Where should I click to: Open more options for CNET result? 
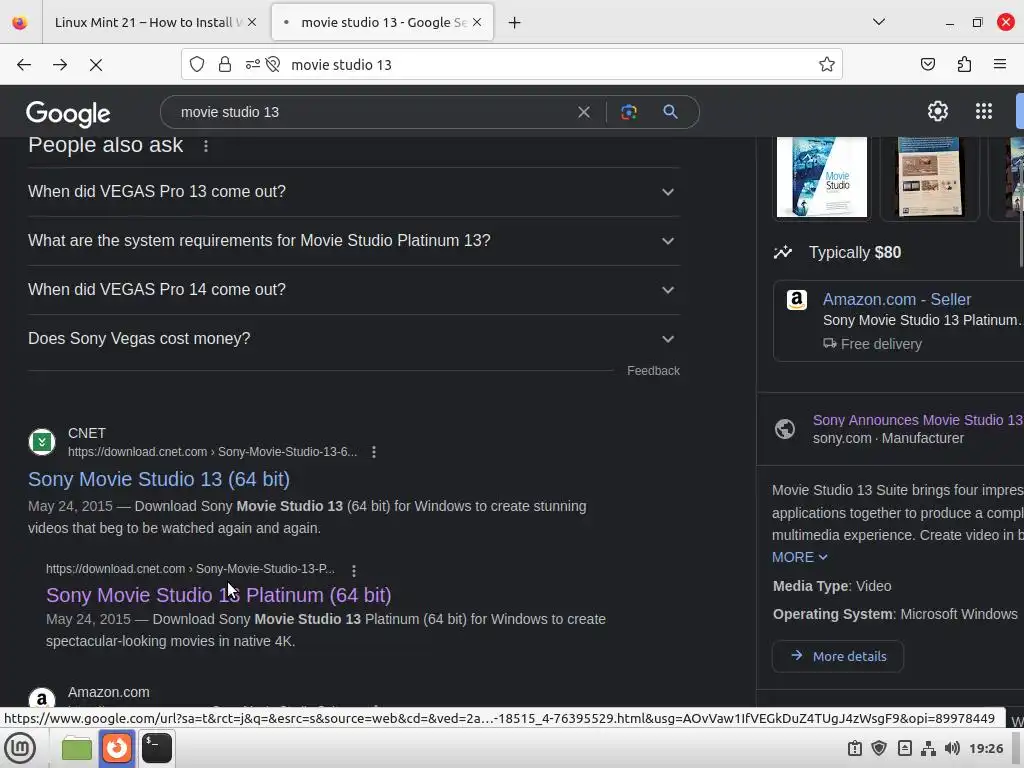374,452
